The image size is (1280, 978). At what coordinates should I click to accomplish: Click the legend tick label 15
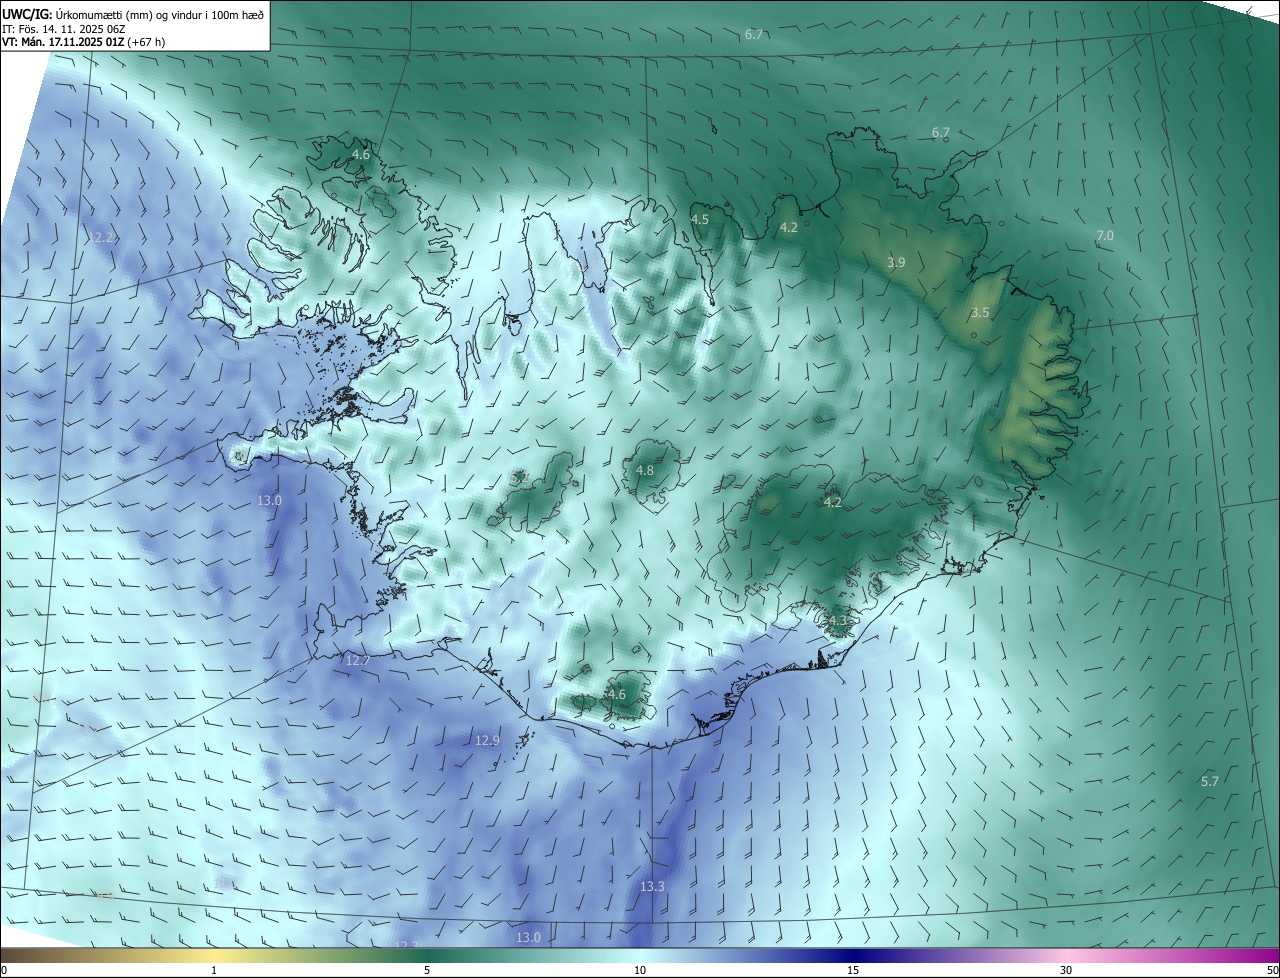tap(853, 970)
